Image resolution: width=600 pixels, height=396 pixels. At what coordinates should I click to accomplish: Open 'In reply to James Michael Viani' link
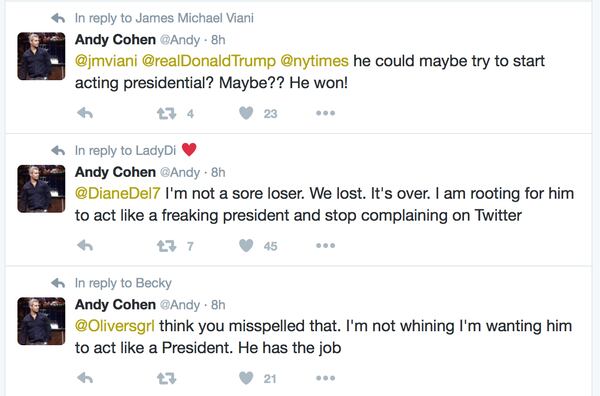164,18
